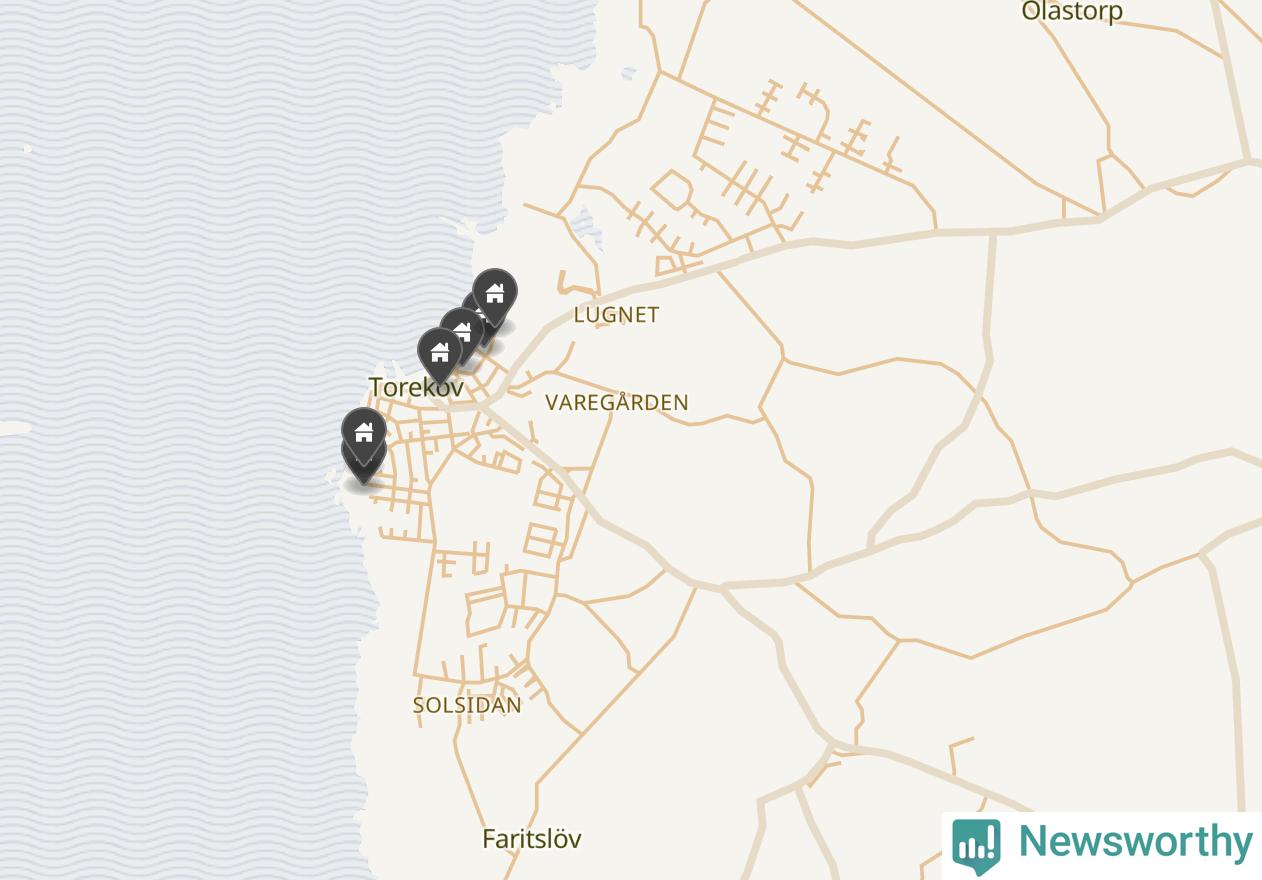Image resolution: width=1262 pixels, height=880 pixels.
Task: Select the northernmost house marker
Action: click(x=495, y=295)
